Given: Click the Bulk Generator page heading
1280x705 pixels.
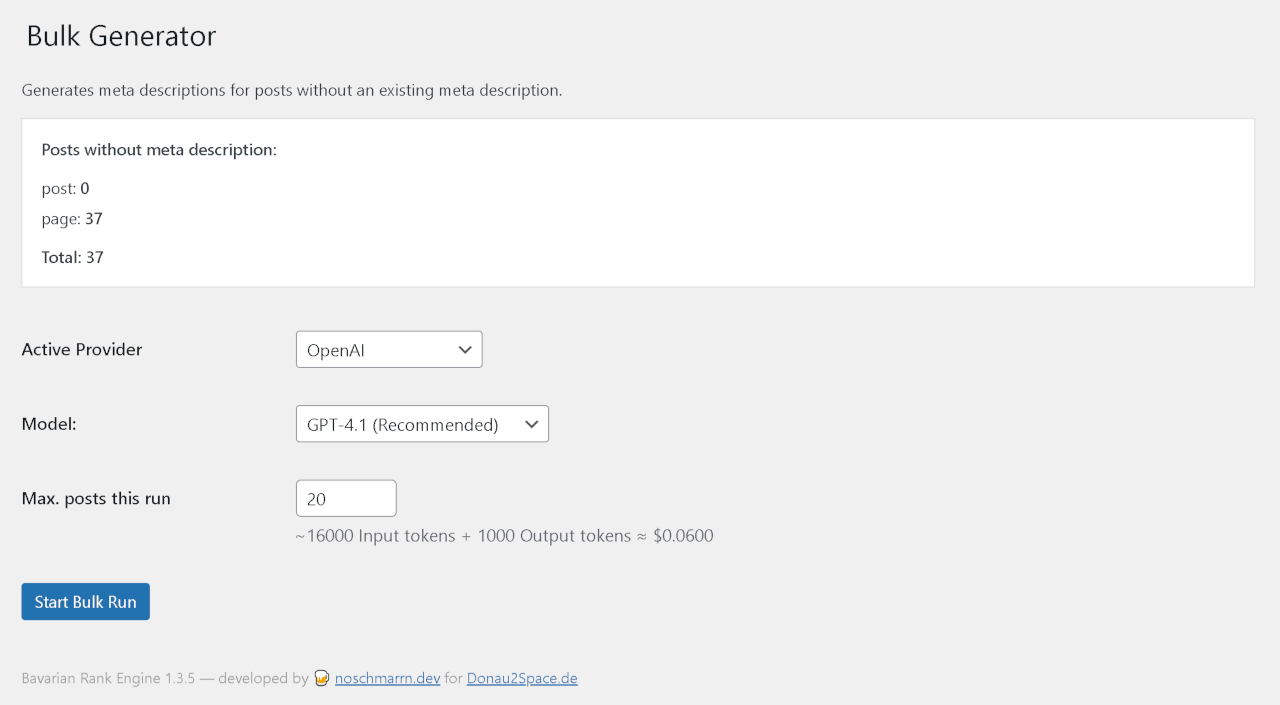Looking at the screenshot, I should click(120, 36).
